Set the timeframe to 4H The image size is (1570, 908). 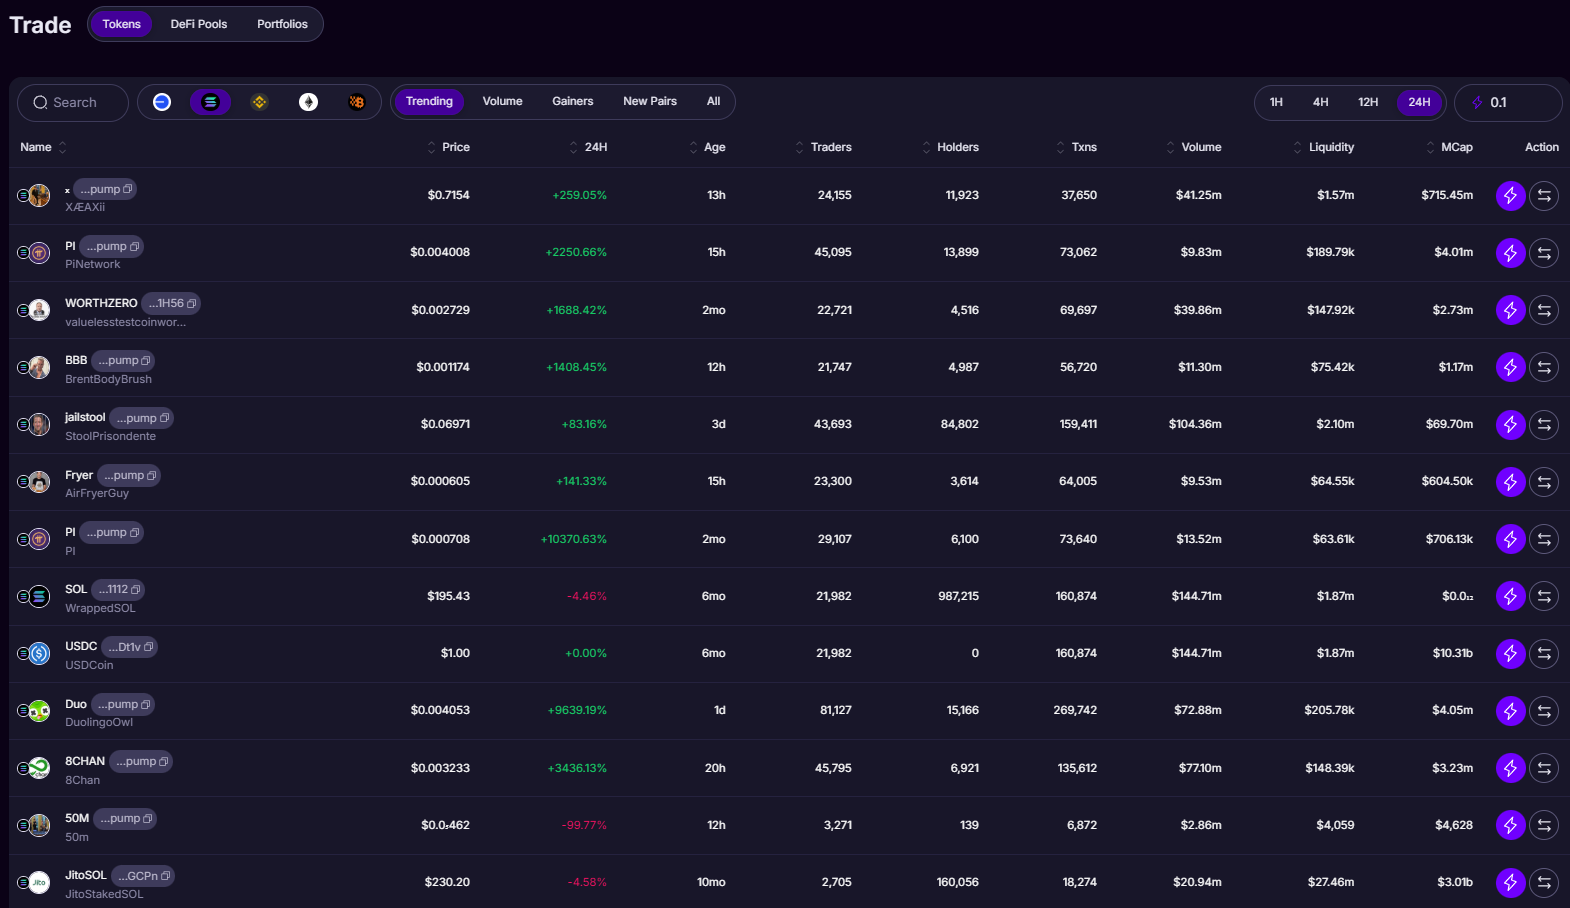coord(1320,102)
